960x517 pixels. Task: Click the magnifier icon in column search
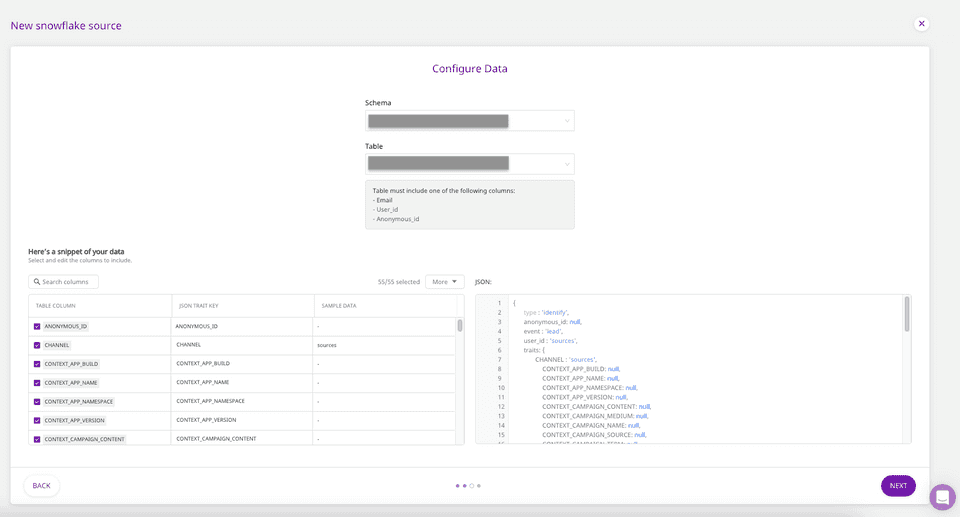click(x=37, y=282)
